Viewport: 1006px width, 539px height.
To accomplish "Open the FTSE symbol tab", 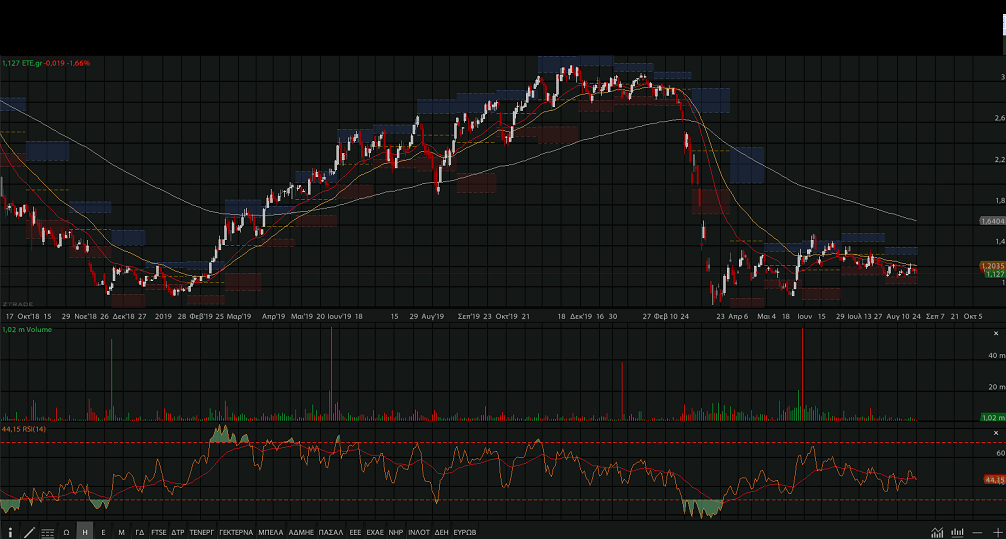I will (159, 532).
